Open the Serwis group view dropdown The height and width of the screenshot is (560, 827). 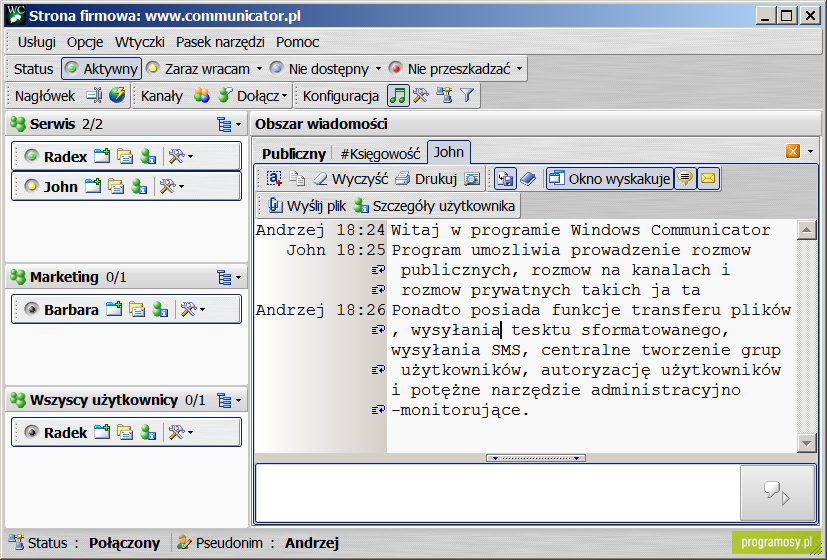[229, 125]
